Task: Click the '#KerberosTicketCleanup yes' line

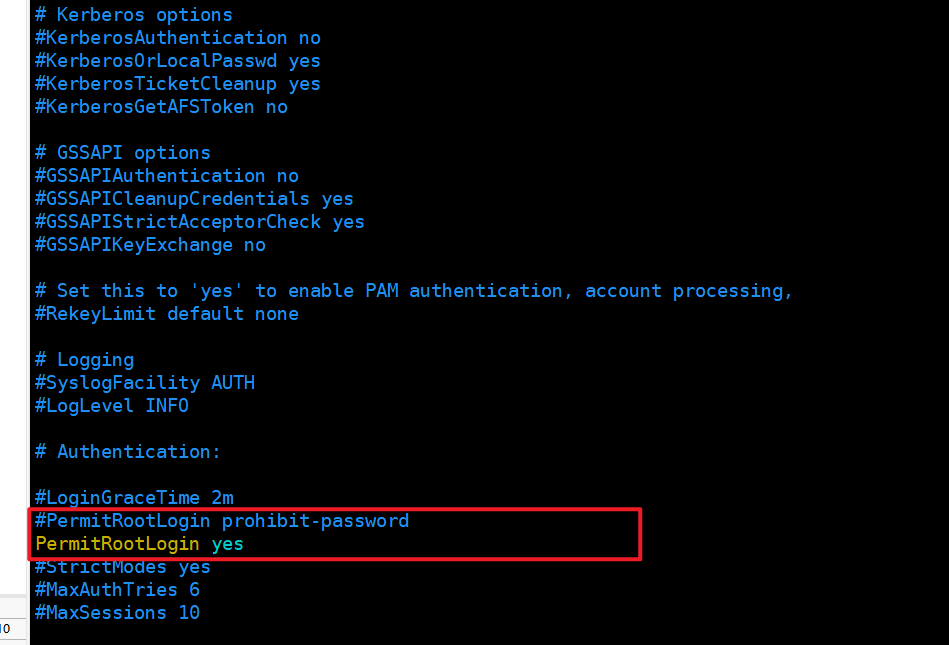Action: click(178, 84)
